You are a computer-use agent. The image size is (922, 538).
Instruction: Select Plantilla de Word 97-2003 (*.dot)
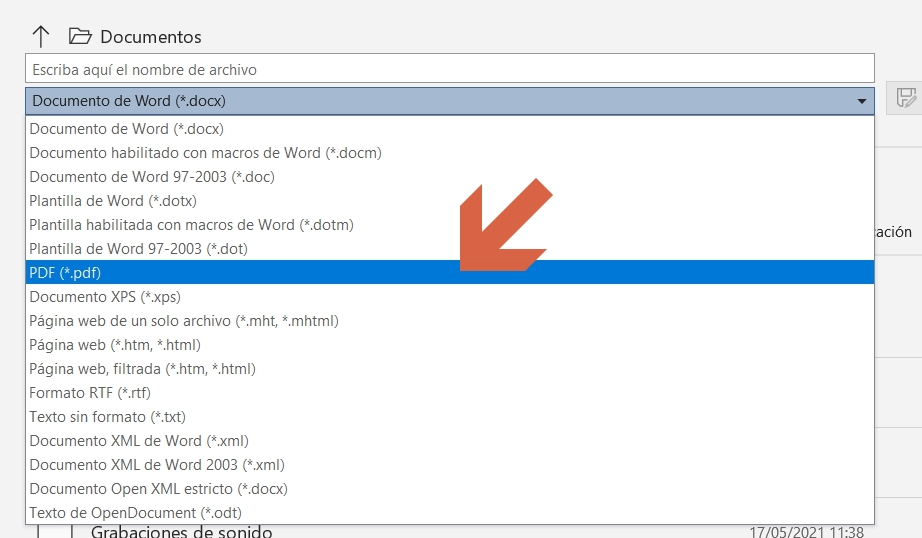[450, 249]
